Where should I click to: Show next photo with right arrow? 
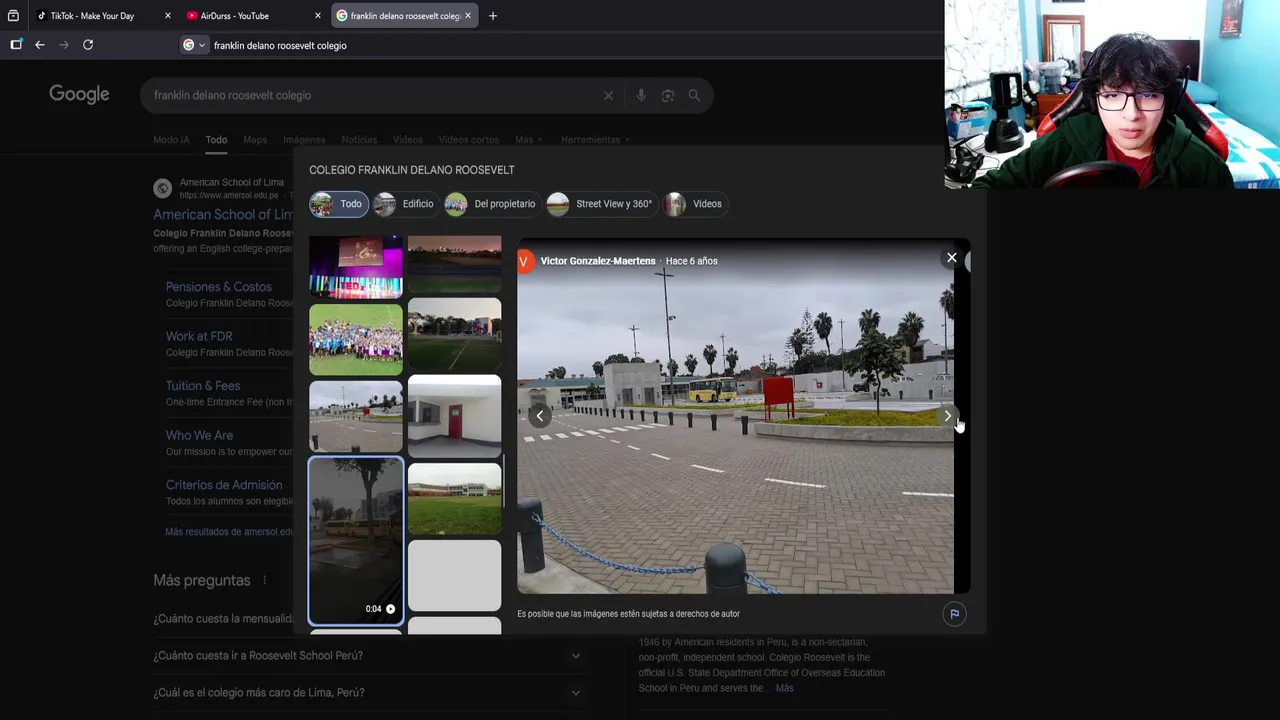[948, 416]
